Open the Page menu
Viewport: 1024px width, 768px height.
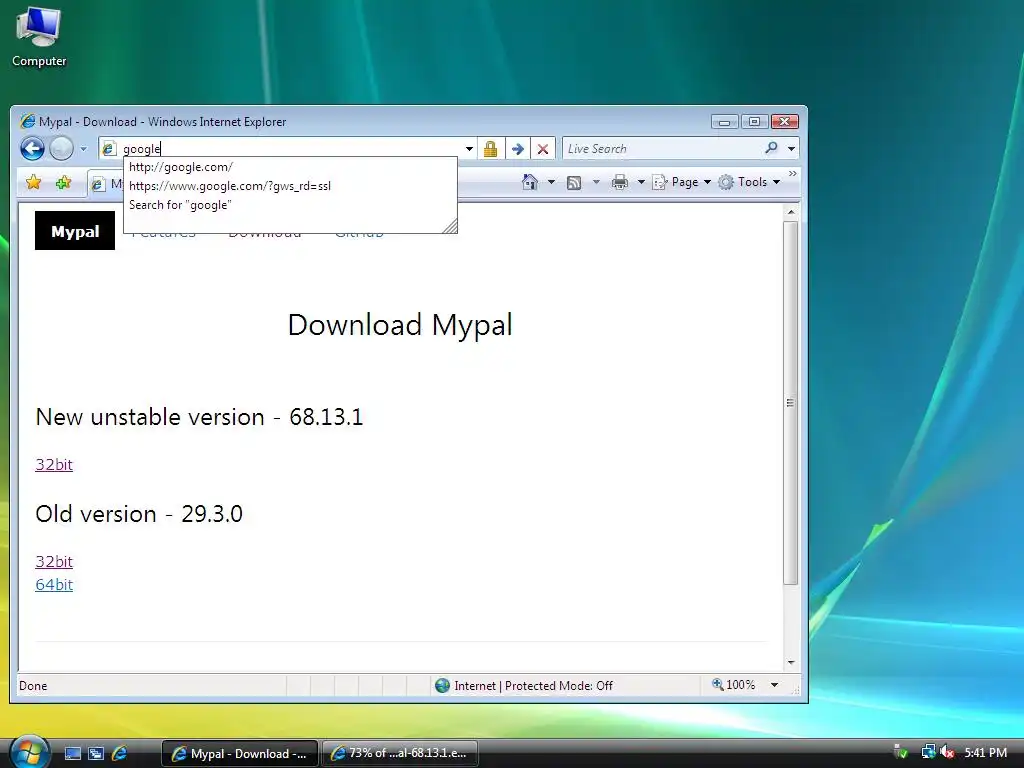[x=681, y=182]
